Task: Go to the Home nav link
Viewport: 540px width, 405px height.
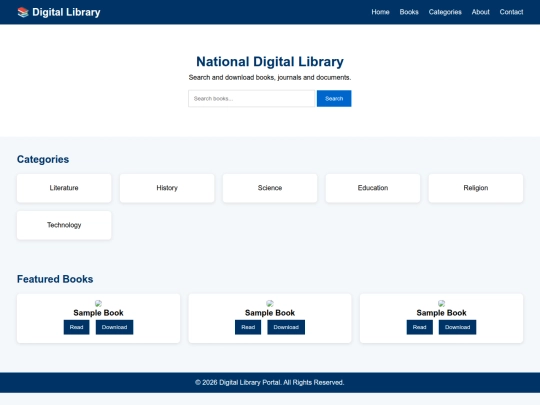Action: pyautogui.click(x=380, y=12)
